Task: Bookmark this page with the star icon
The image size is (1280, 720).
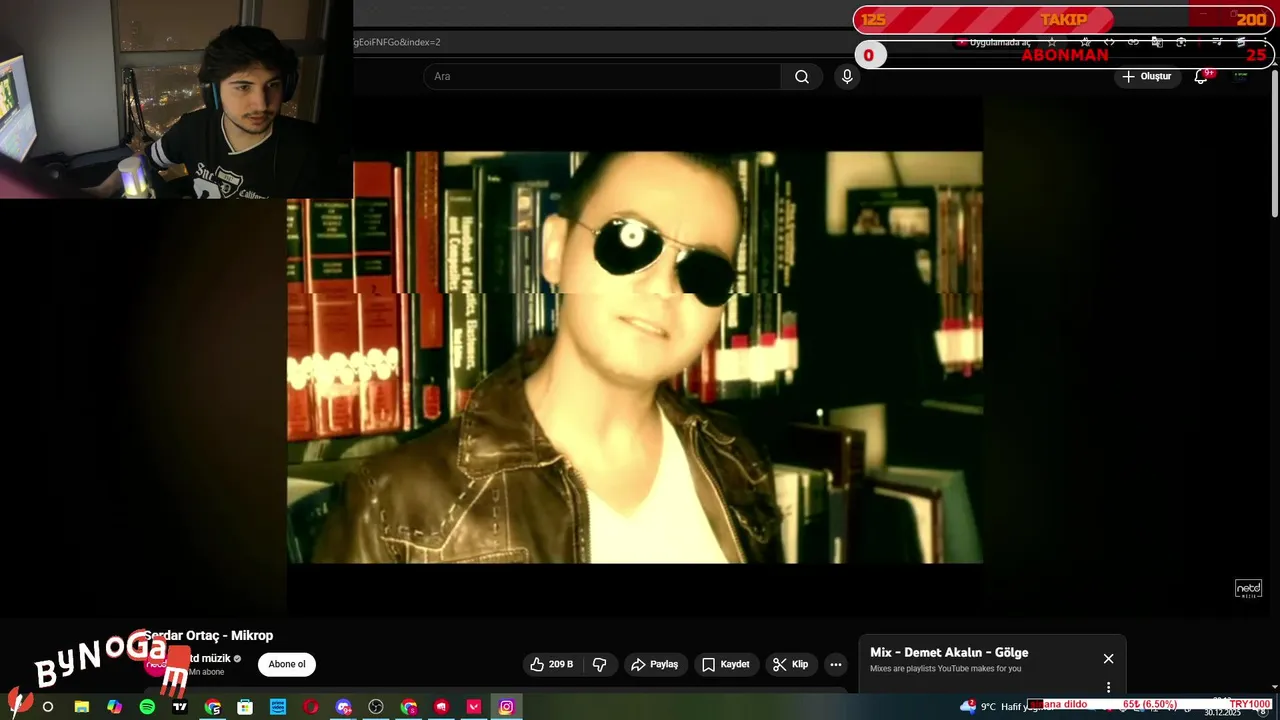Action: [x=1051, y=42]
